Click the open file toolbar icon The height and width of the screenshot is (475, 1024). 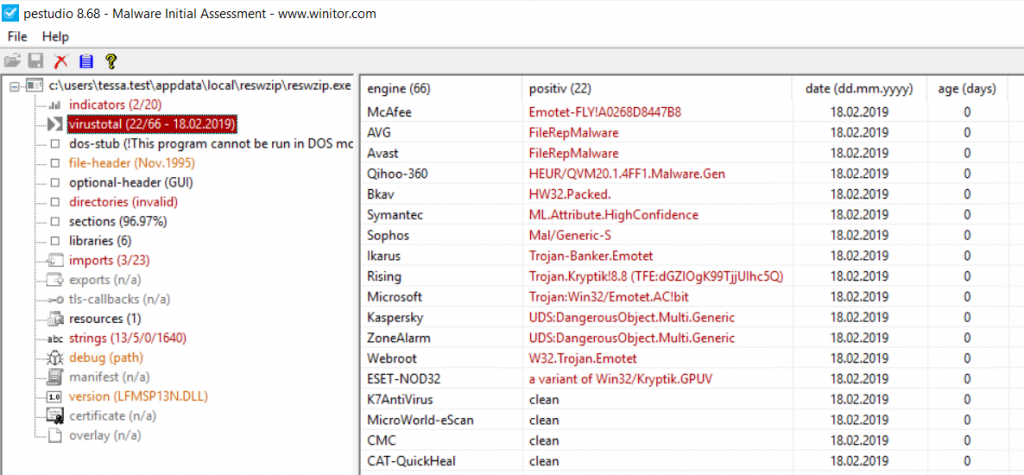click(12, 61)
